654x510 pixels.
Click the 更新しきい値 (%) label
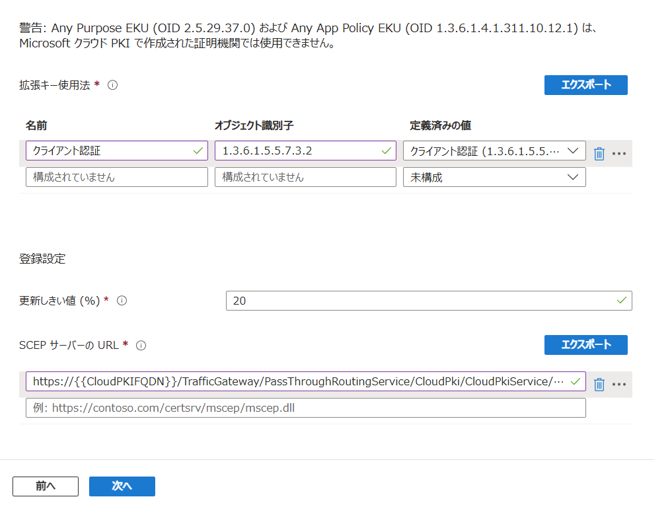pyautogui.click(x=60, y=301)
